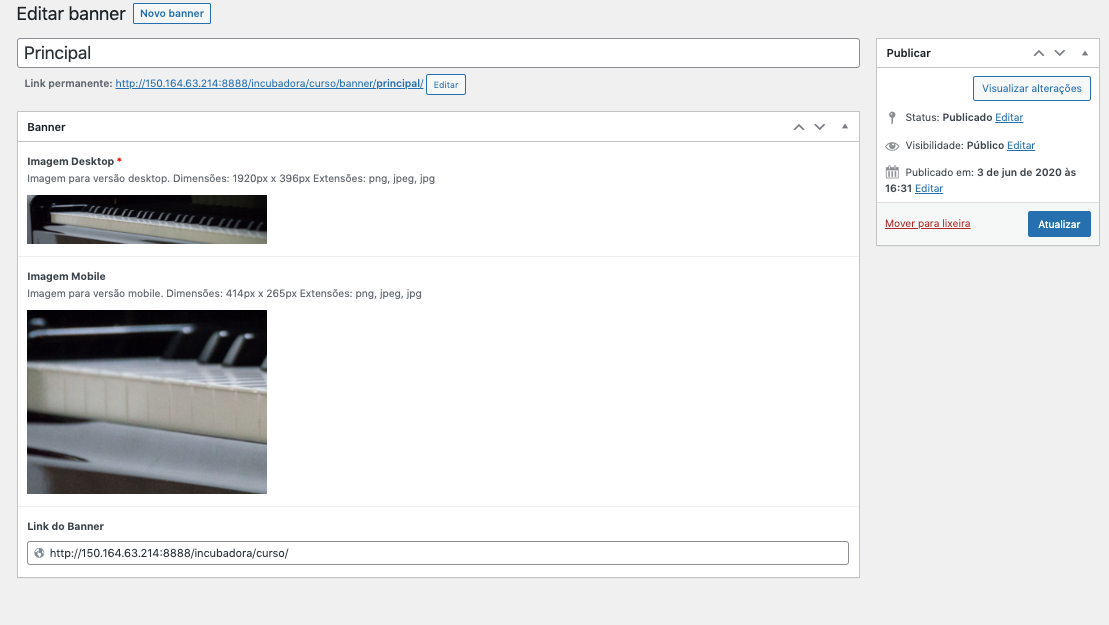Viewport: 1109px width, 625px height.
Task: Edit the publish date via Editar link
Action: (929, 188)
